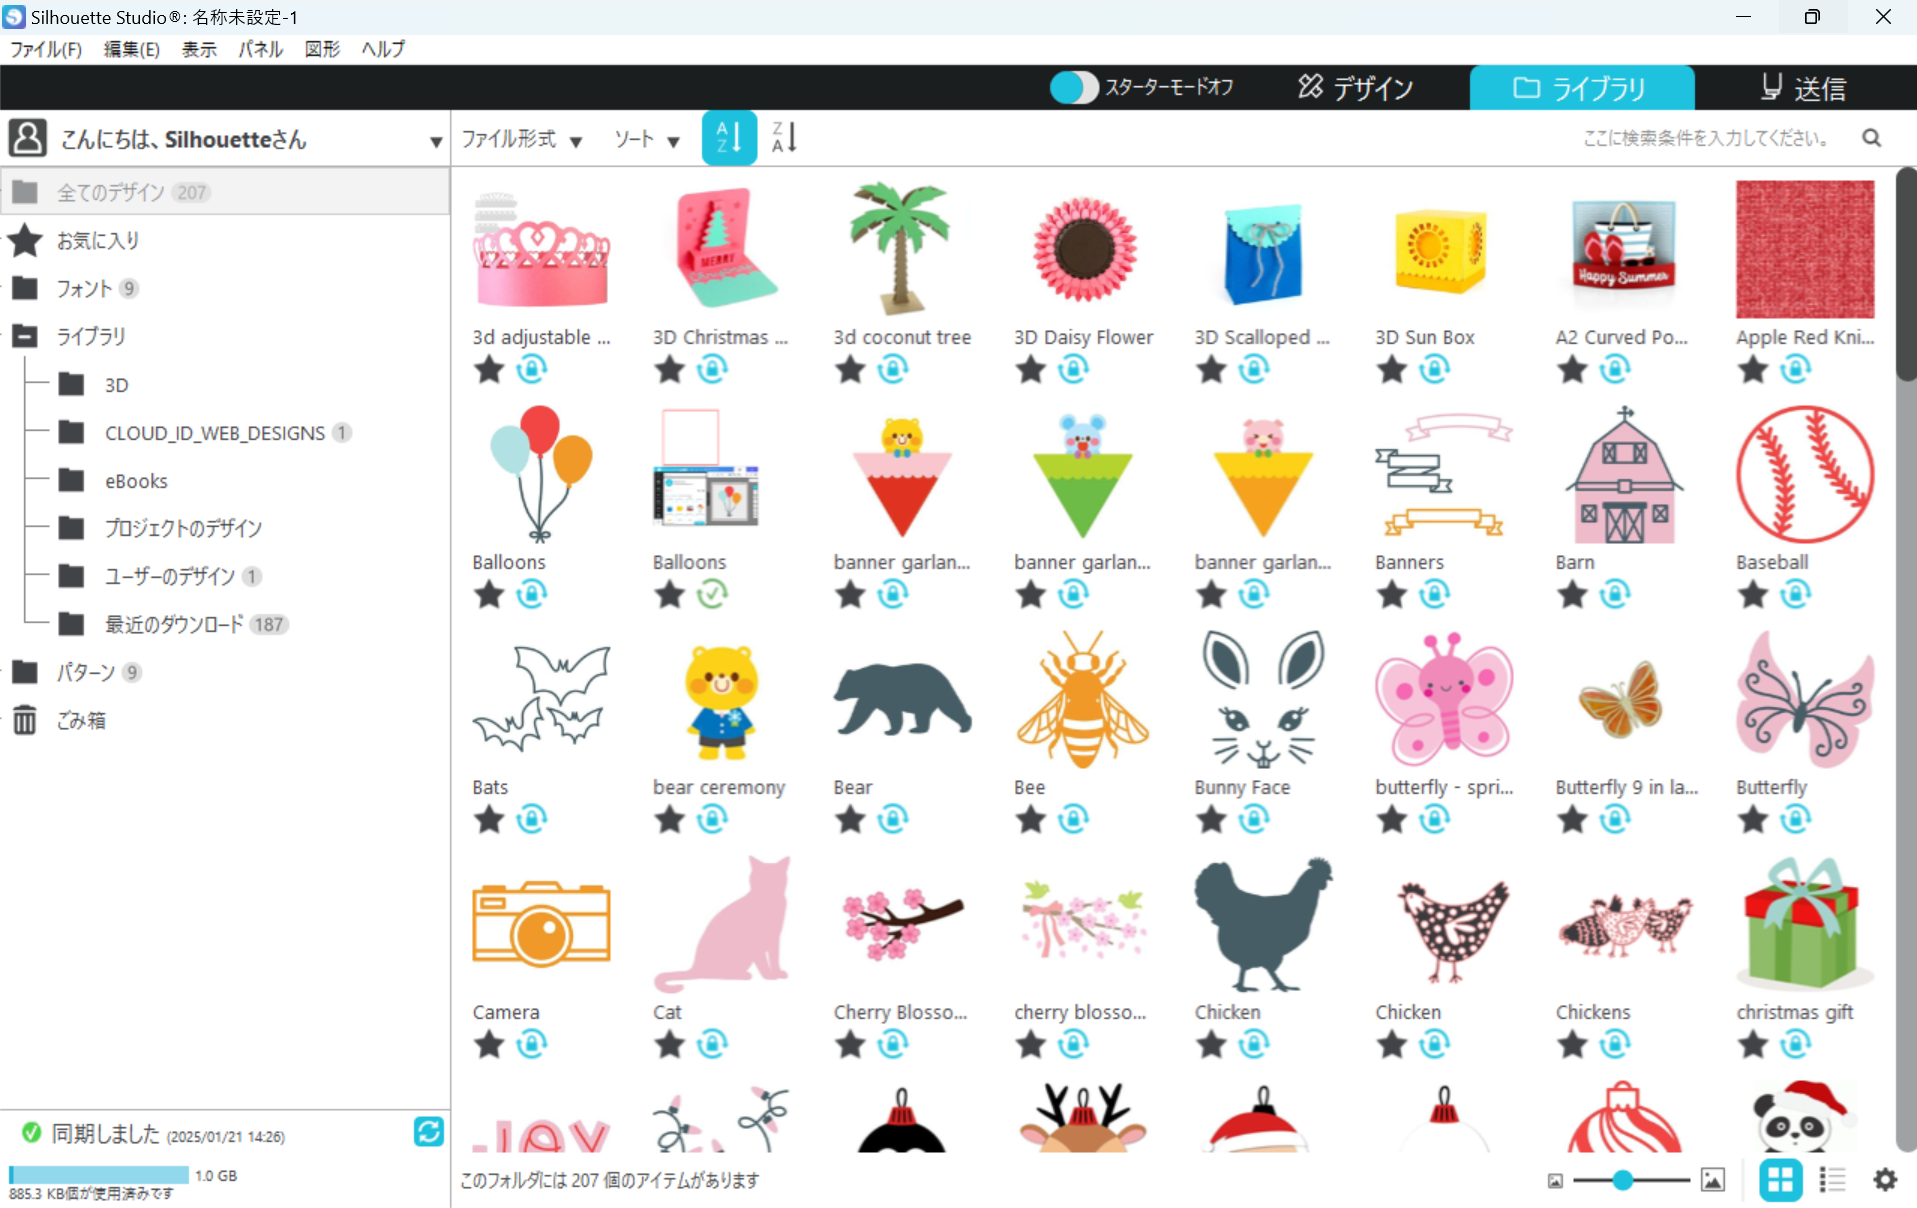Open the 表示 menu
This screenshot has width=1917, height=1208.
(199, 49)
